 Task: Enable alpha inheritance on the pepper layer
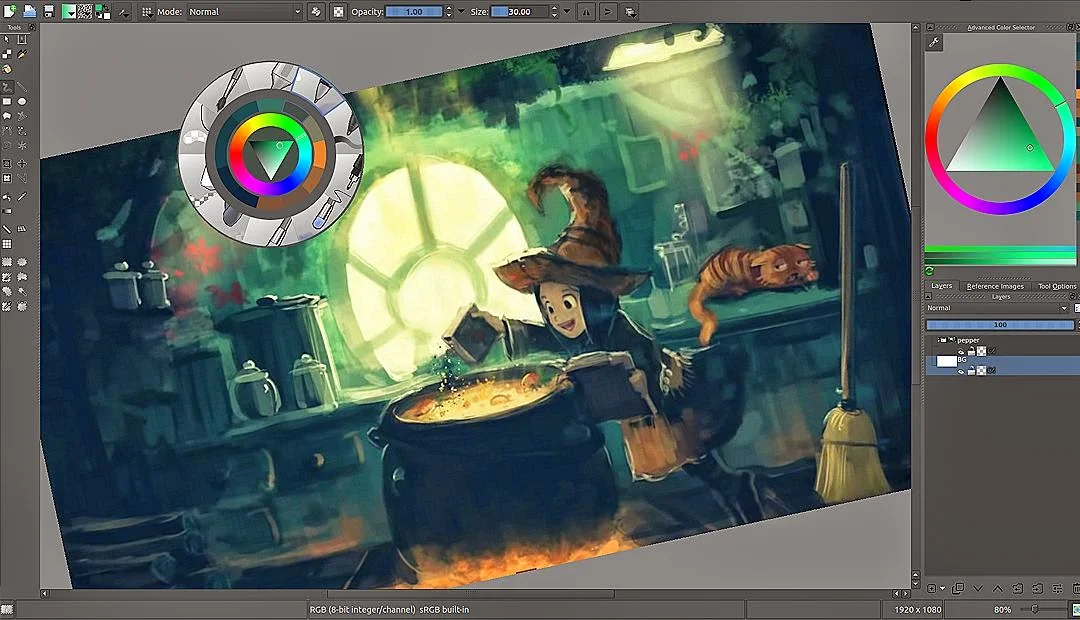pyautogui.click(x=992, y=351)
